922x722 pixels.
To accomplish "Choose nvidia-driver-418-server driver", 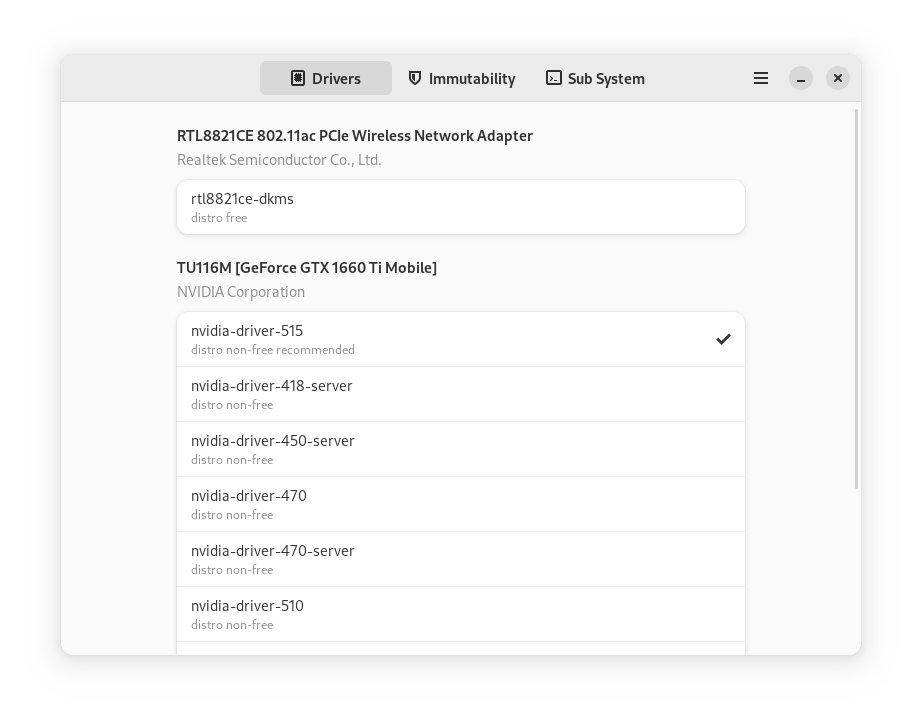I will pos(461,394).
